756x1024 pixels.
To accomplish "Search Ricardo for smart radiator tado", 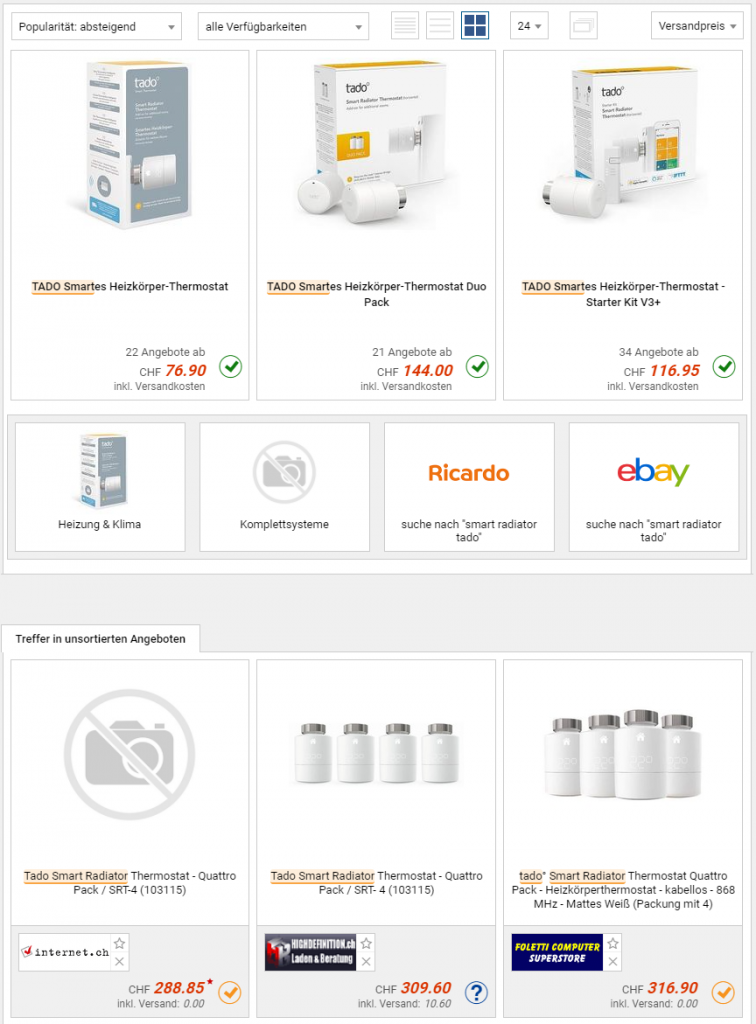I will 469,487.
